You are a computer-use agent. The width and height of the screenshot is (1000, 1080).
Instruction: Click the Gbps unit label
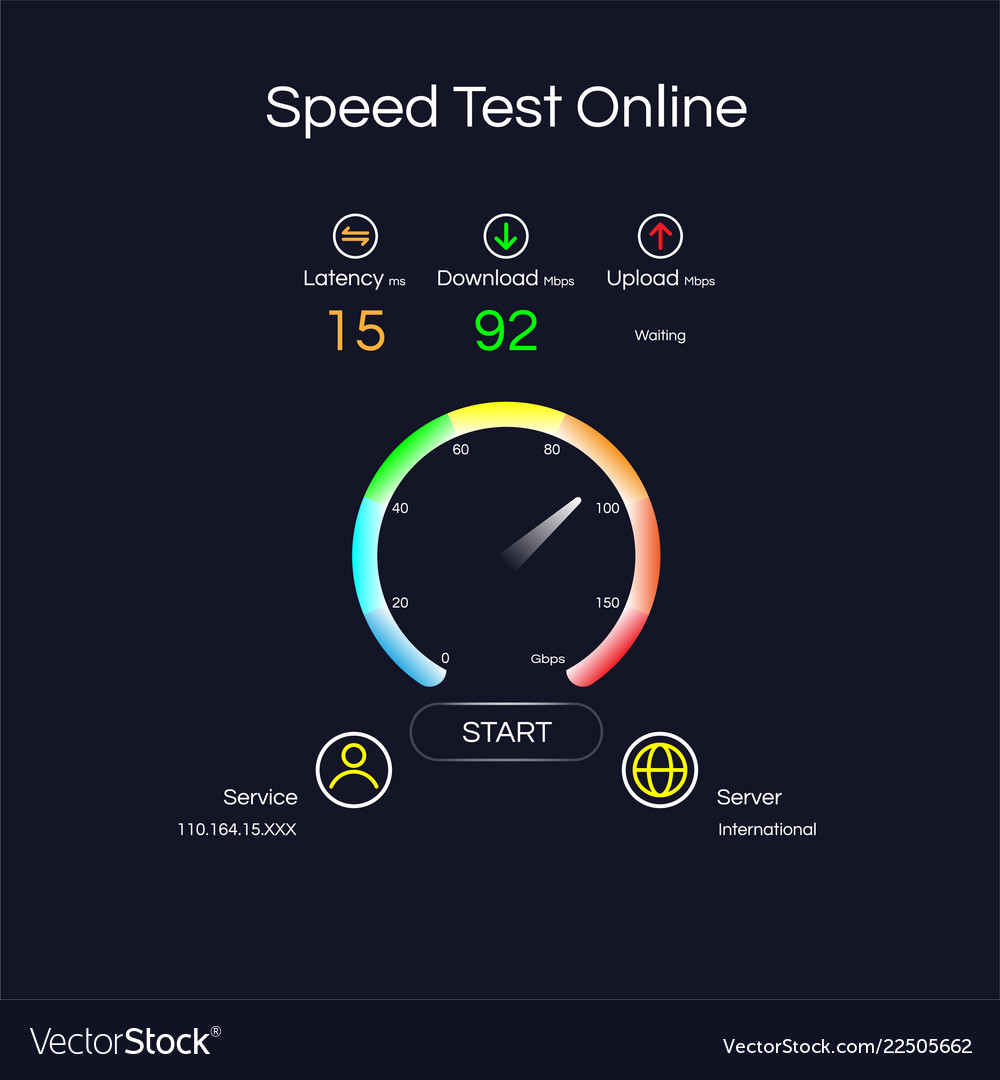[548, 659]
